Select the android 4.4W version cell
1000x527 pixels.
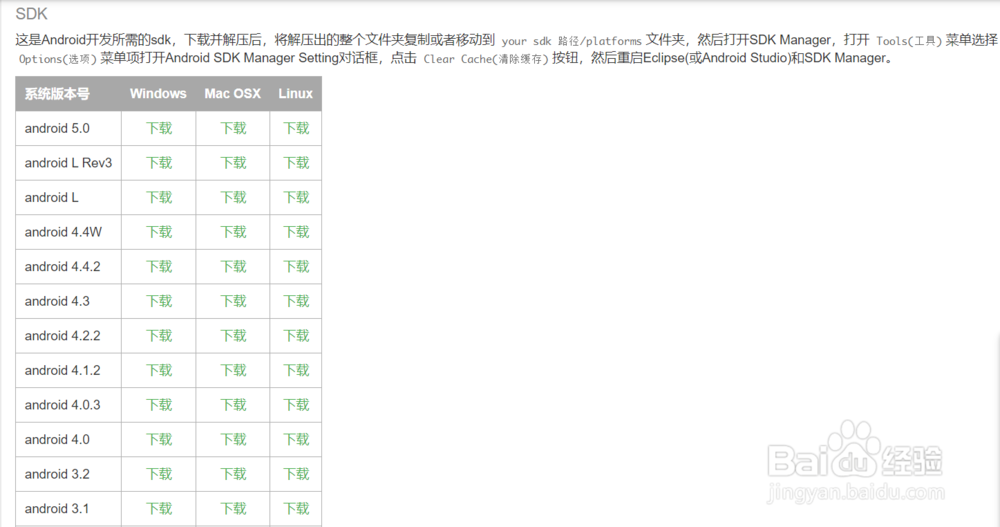68,232
